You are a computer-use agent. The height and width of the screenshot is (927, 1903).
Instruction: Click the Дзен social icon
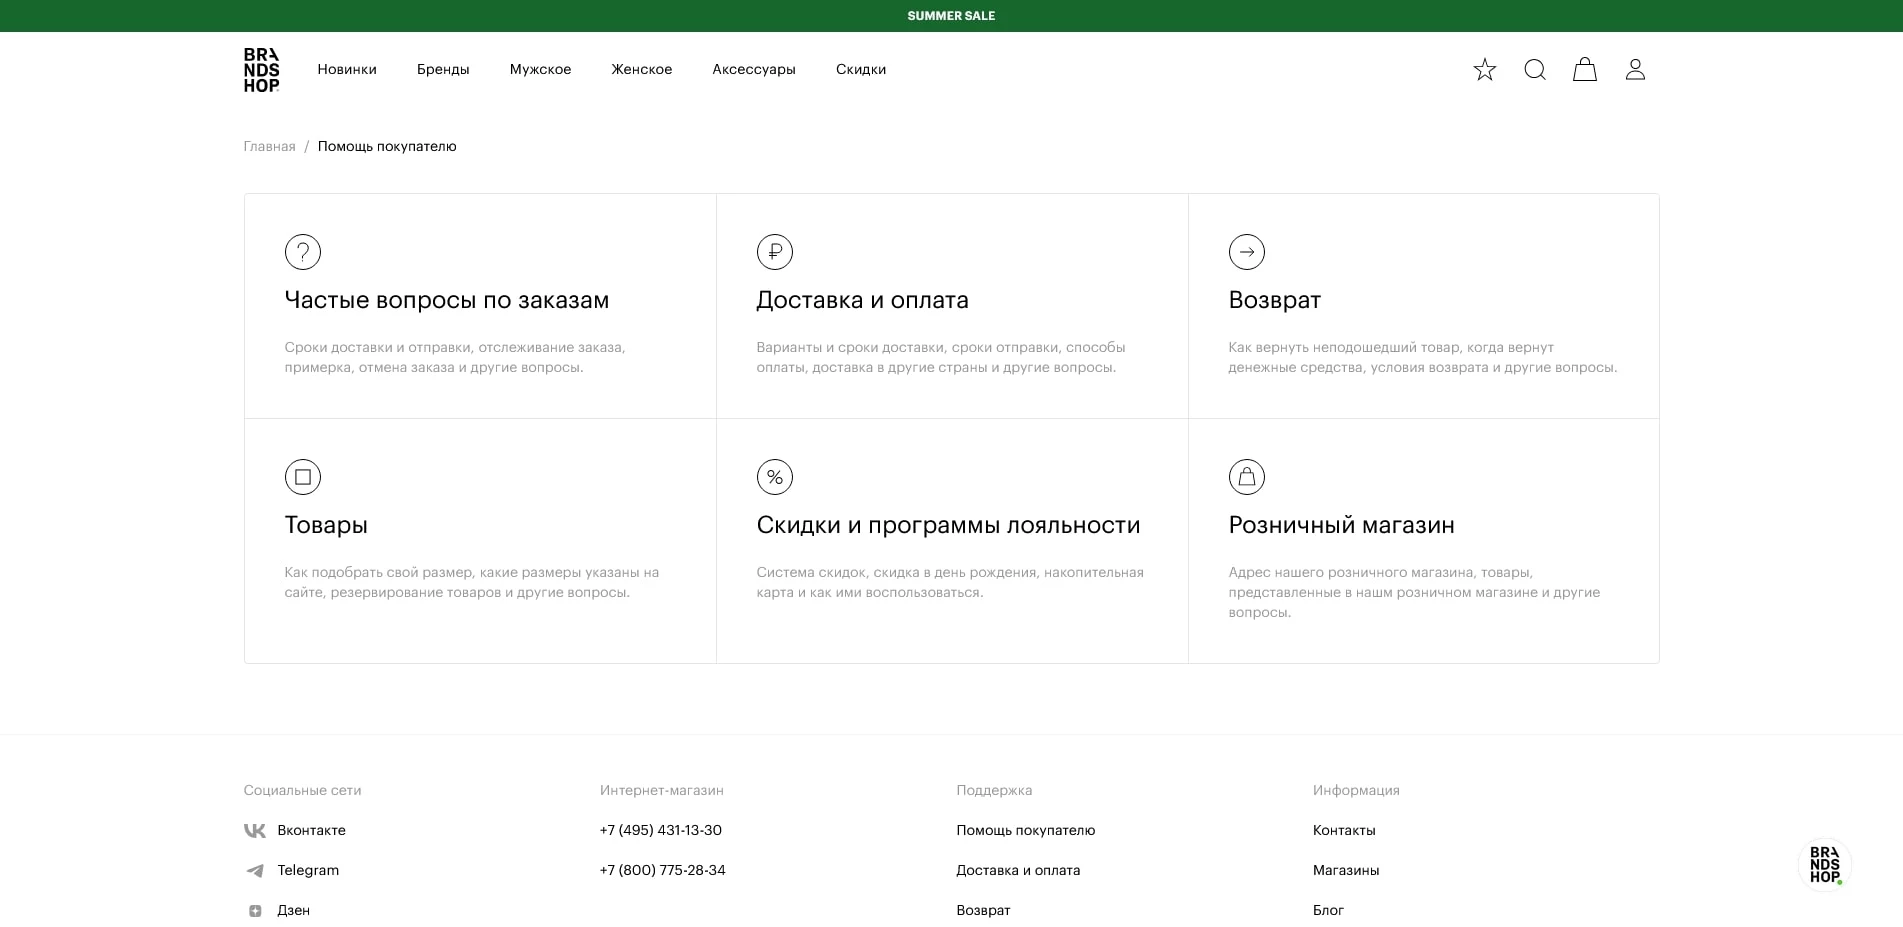[x=255, y=910]
